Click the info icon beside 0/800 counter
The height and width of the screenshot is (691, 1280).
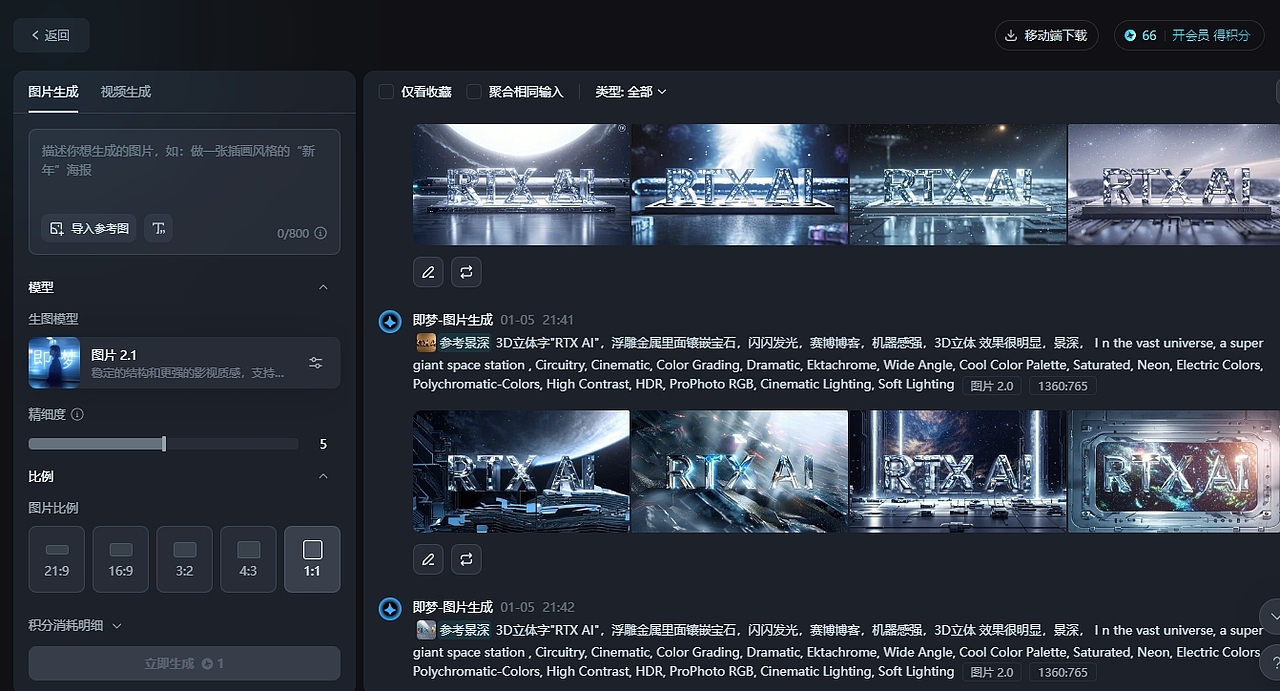(320, 233)
